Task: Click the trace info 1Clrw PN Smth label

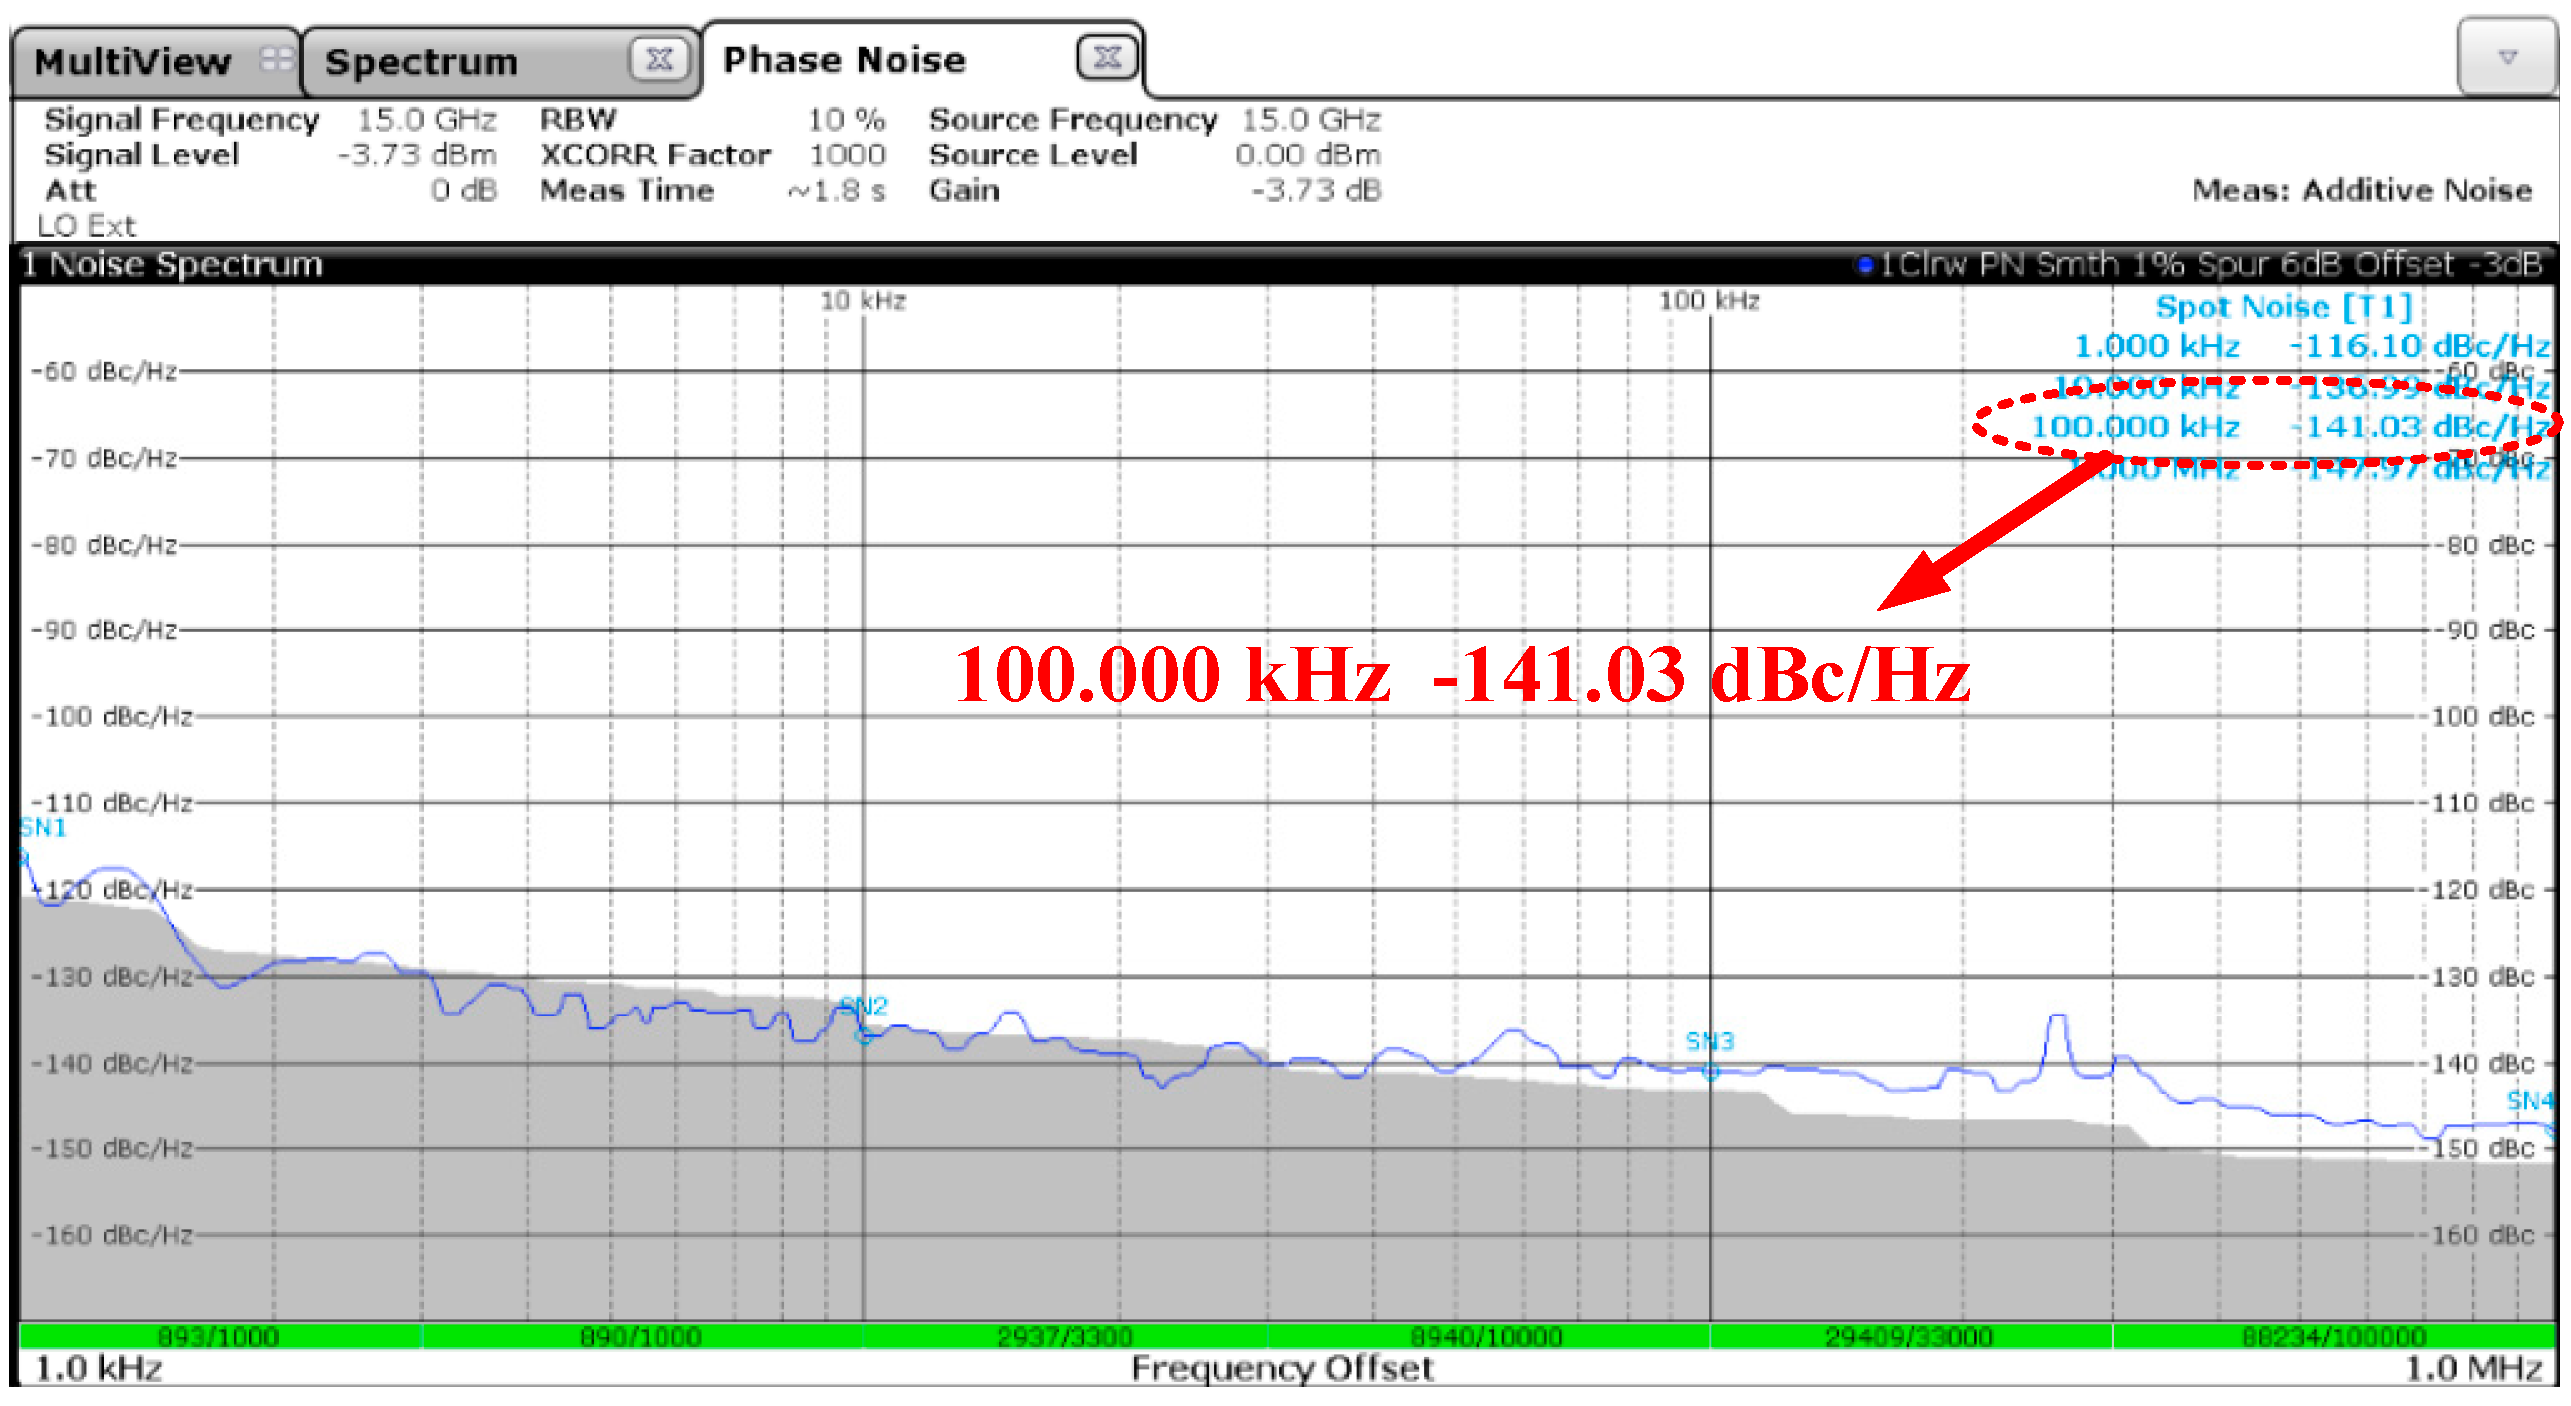Action: 2199,264
